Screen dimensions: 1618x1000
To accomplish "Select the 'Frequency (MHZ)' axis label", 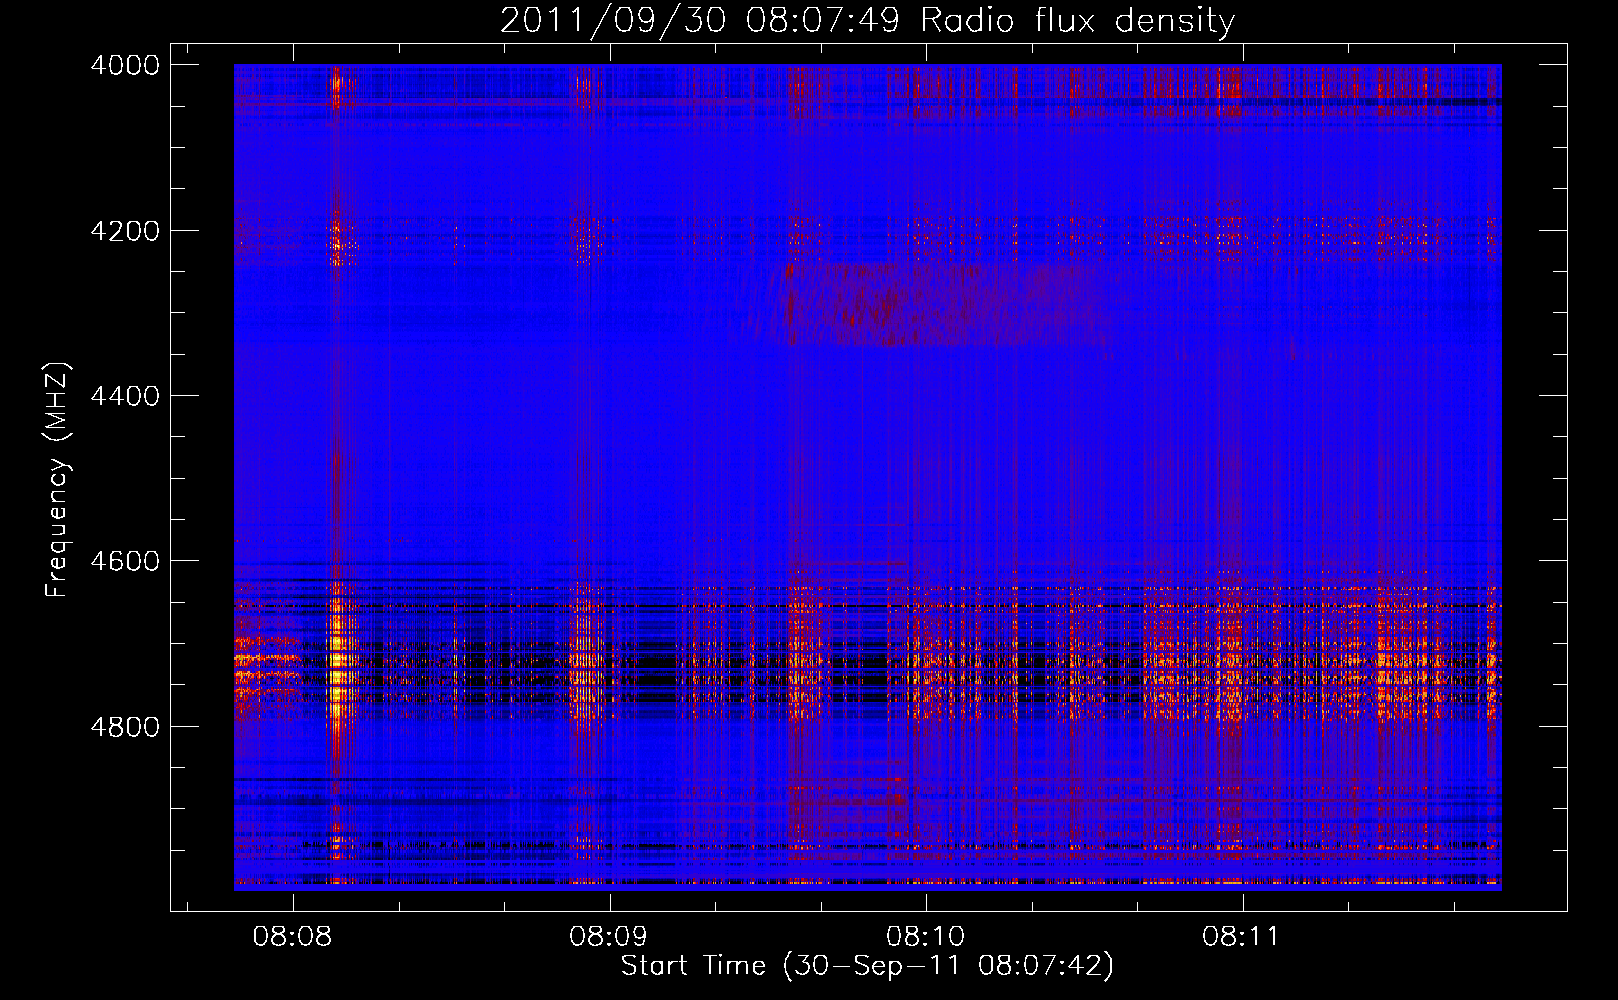I will [x=57, y=480].
